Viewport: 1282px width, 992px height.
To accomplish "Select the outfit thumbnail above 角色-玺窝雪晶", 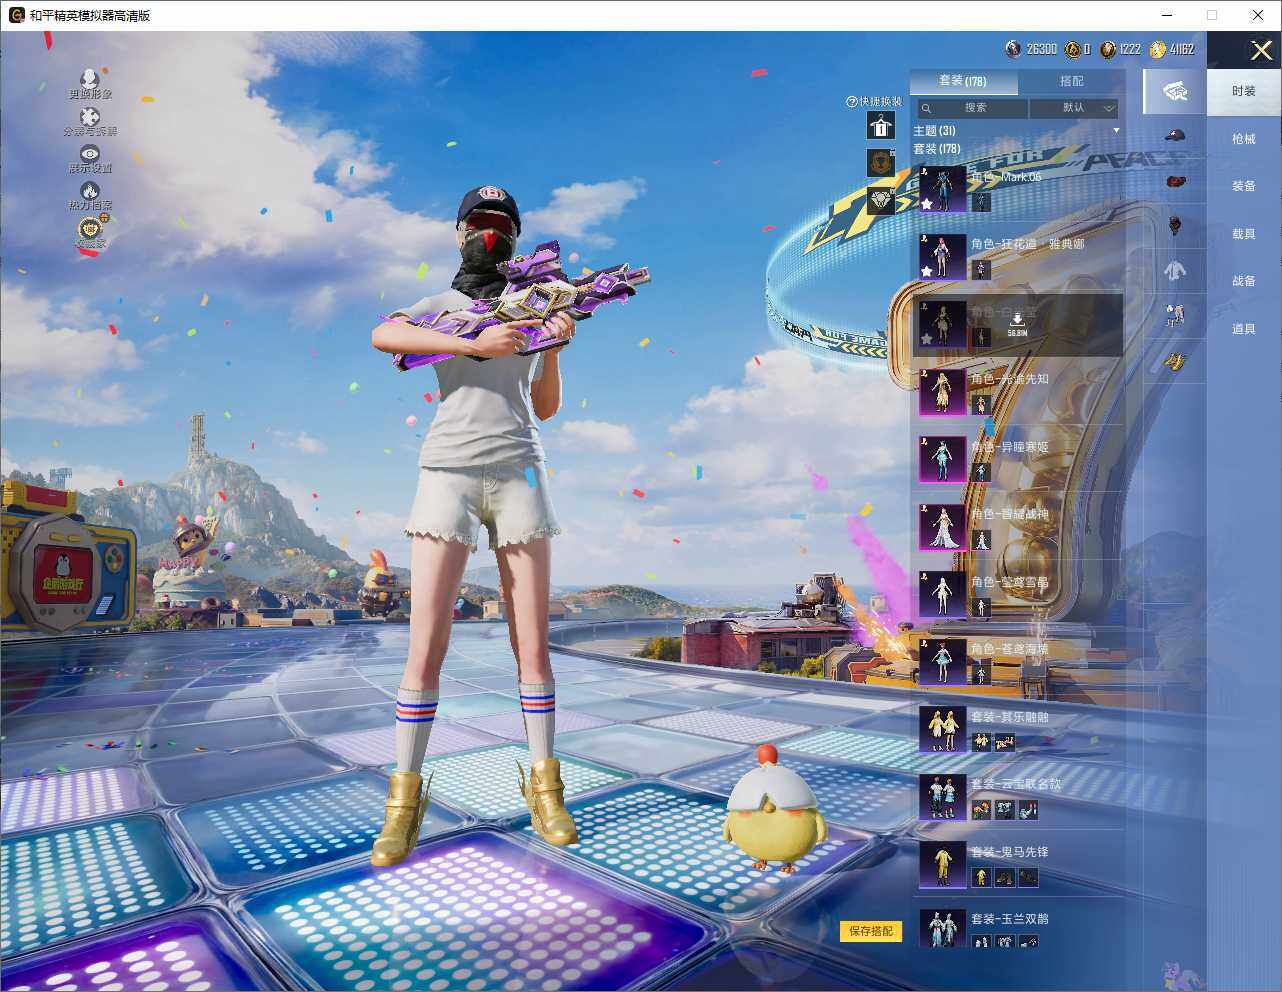I will tap(942, 527).
